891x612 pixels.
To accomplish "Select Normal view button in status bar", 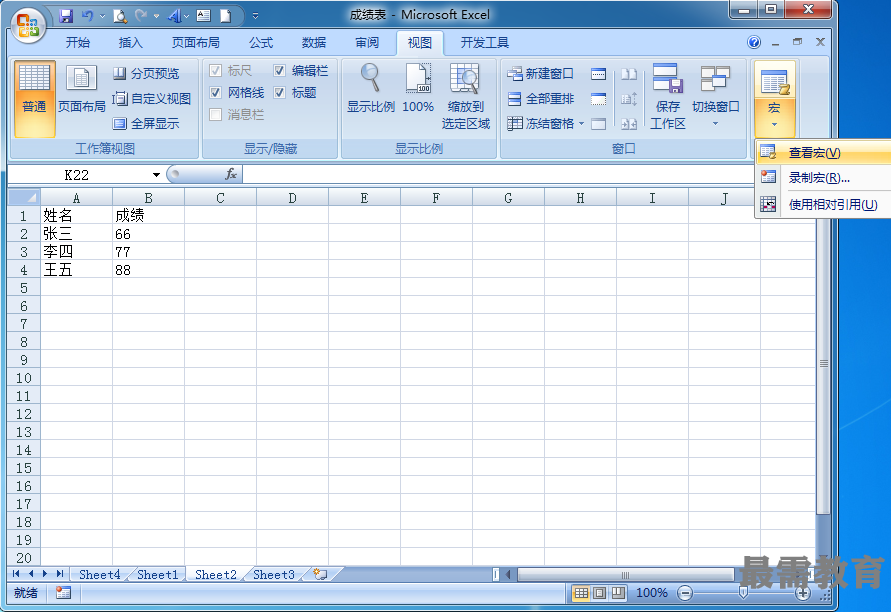I will (581, 593).
